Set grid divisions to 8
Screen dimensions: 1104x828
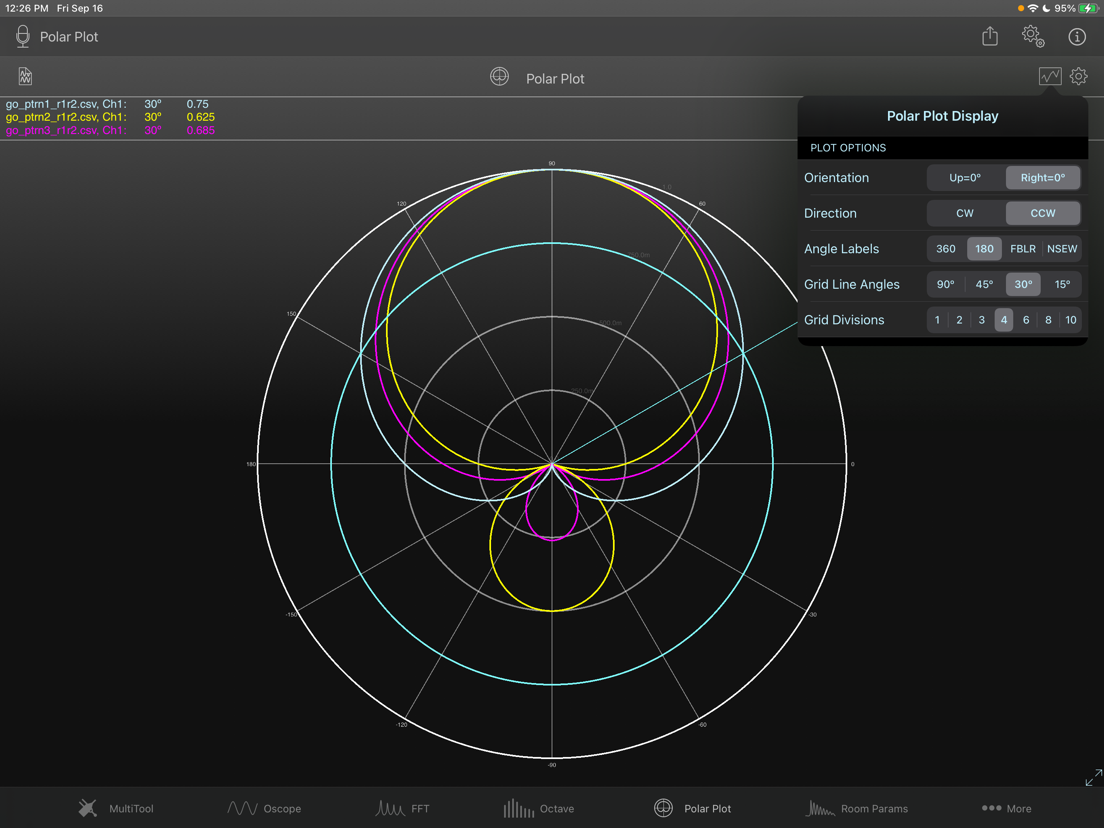point(1048,320)
